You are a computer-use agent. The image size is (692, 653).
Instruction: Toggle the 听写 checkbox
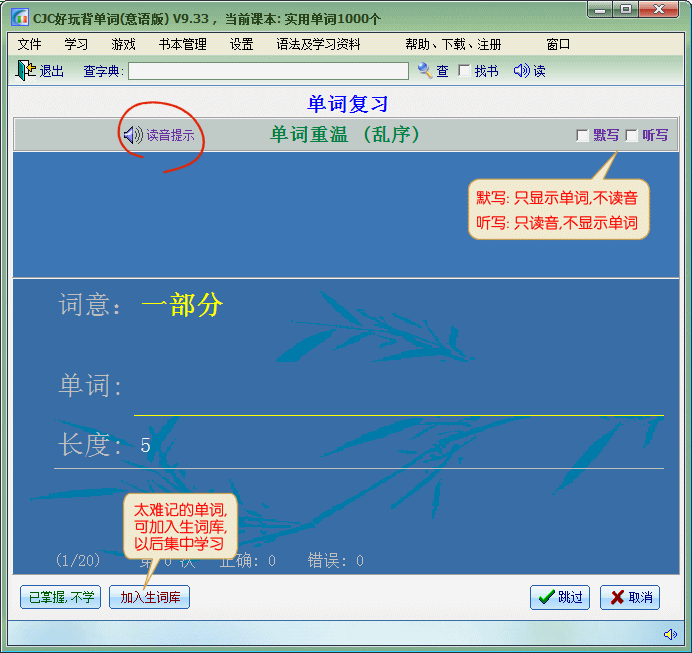631,136
